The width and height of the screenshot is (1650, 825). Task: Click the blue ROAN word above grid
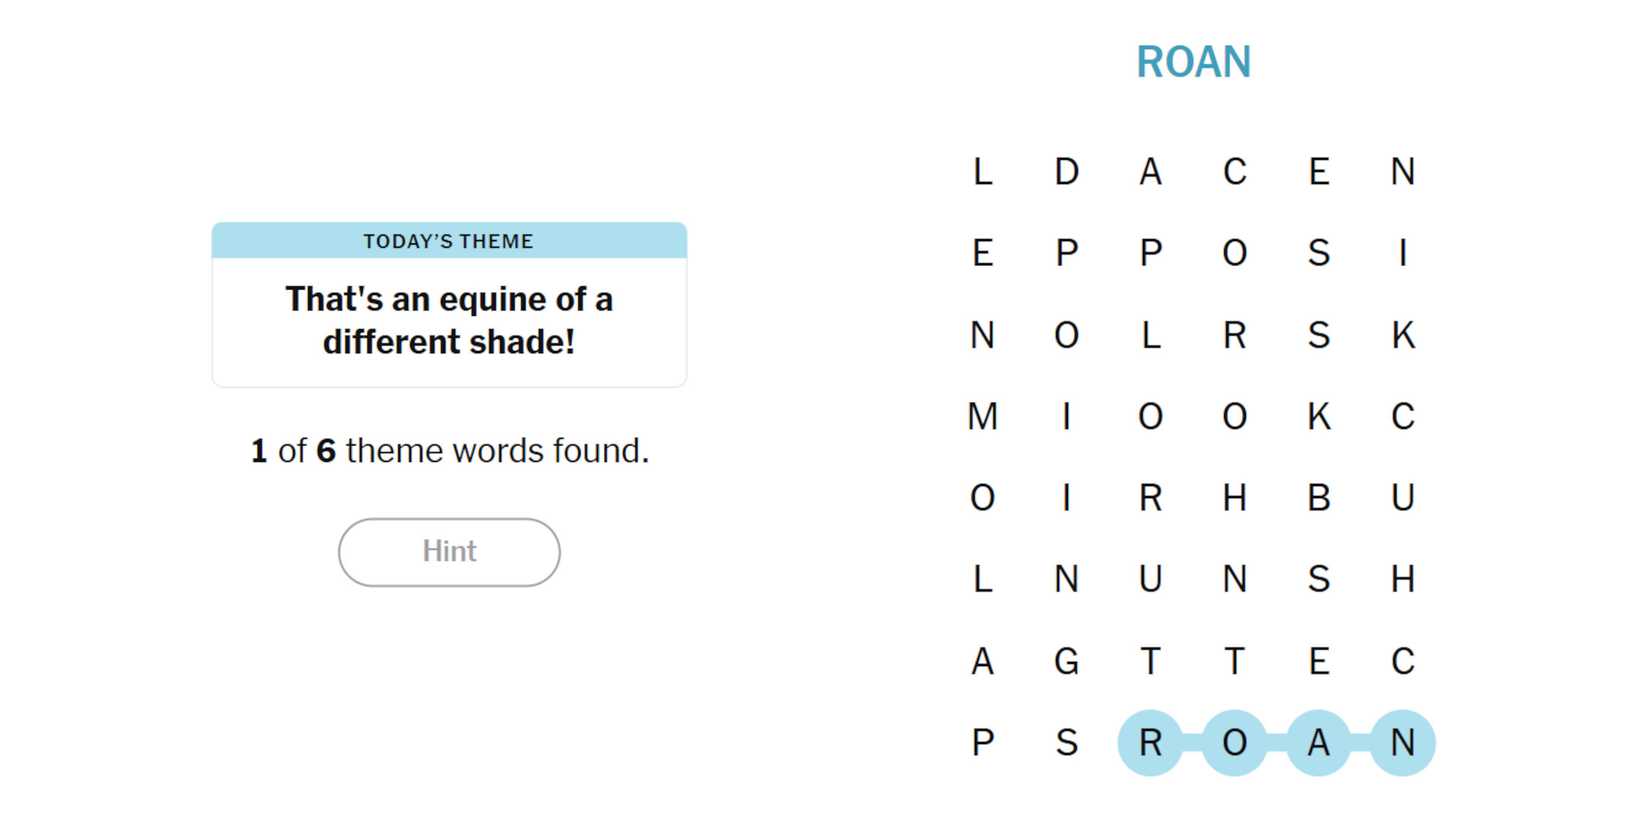tap(1193, 62)
